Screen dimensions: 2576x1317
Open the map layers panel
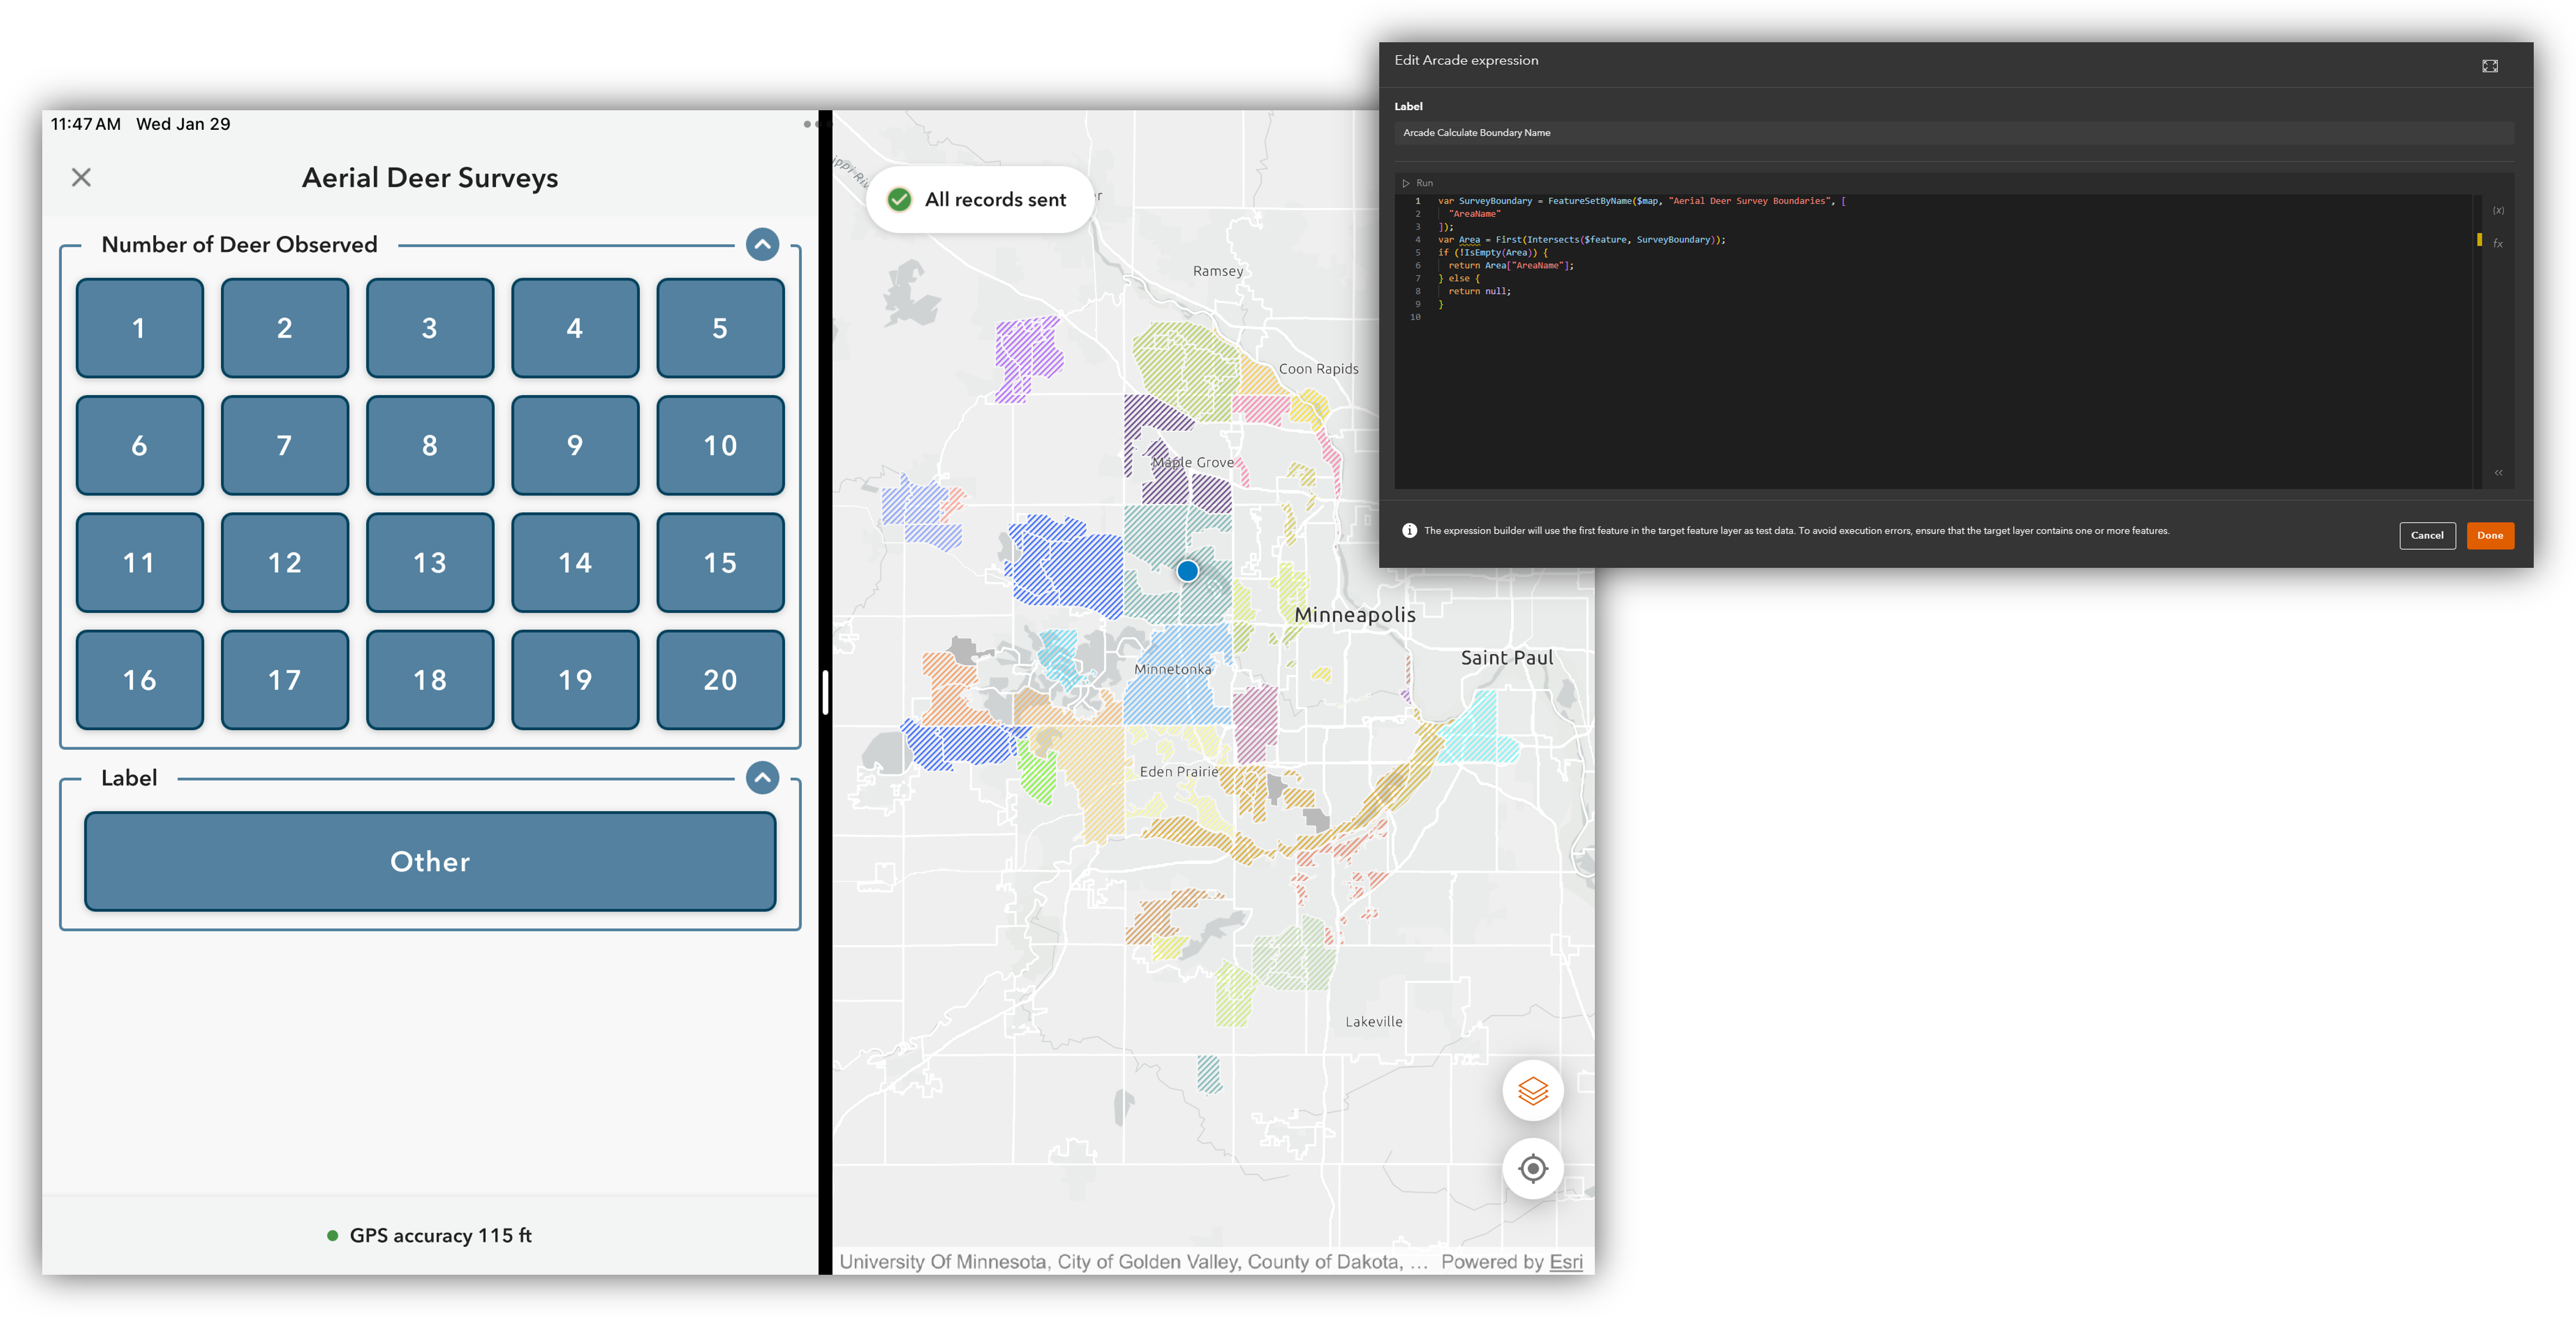pos(1532,1090)
